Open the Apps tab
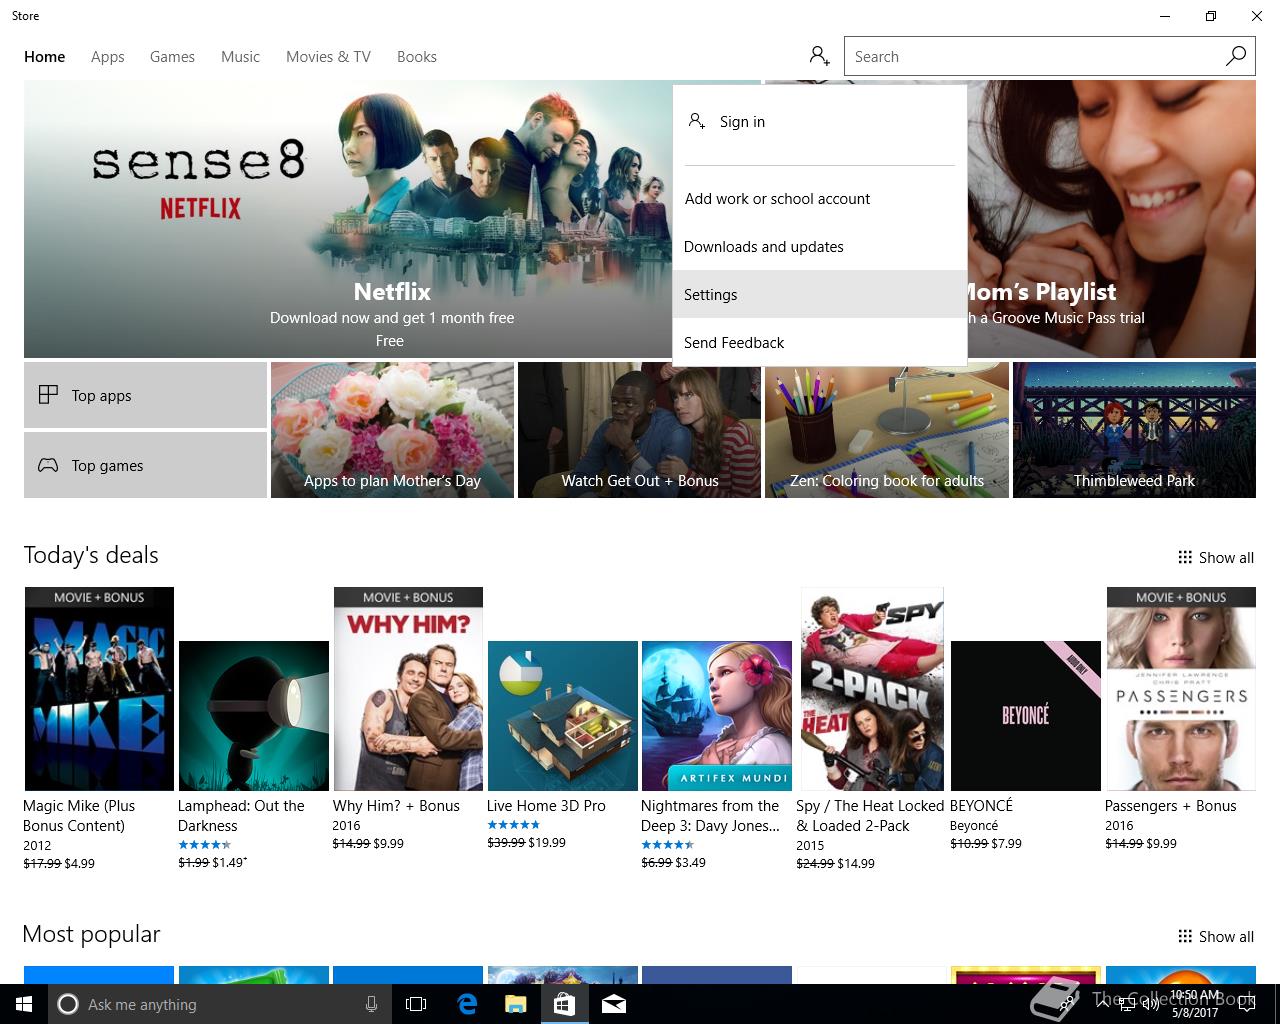The height and width of the screenshot is (1024, 1280). (x=108, y=57)
